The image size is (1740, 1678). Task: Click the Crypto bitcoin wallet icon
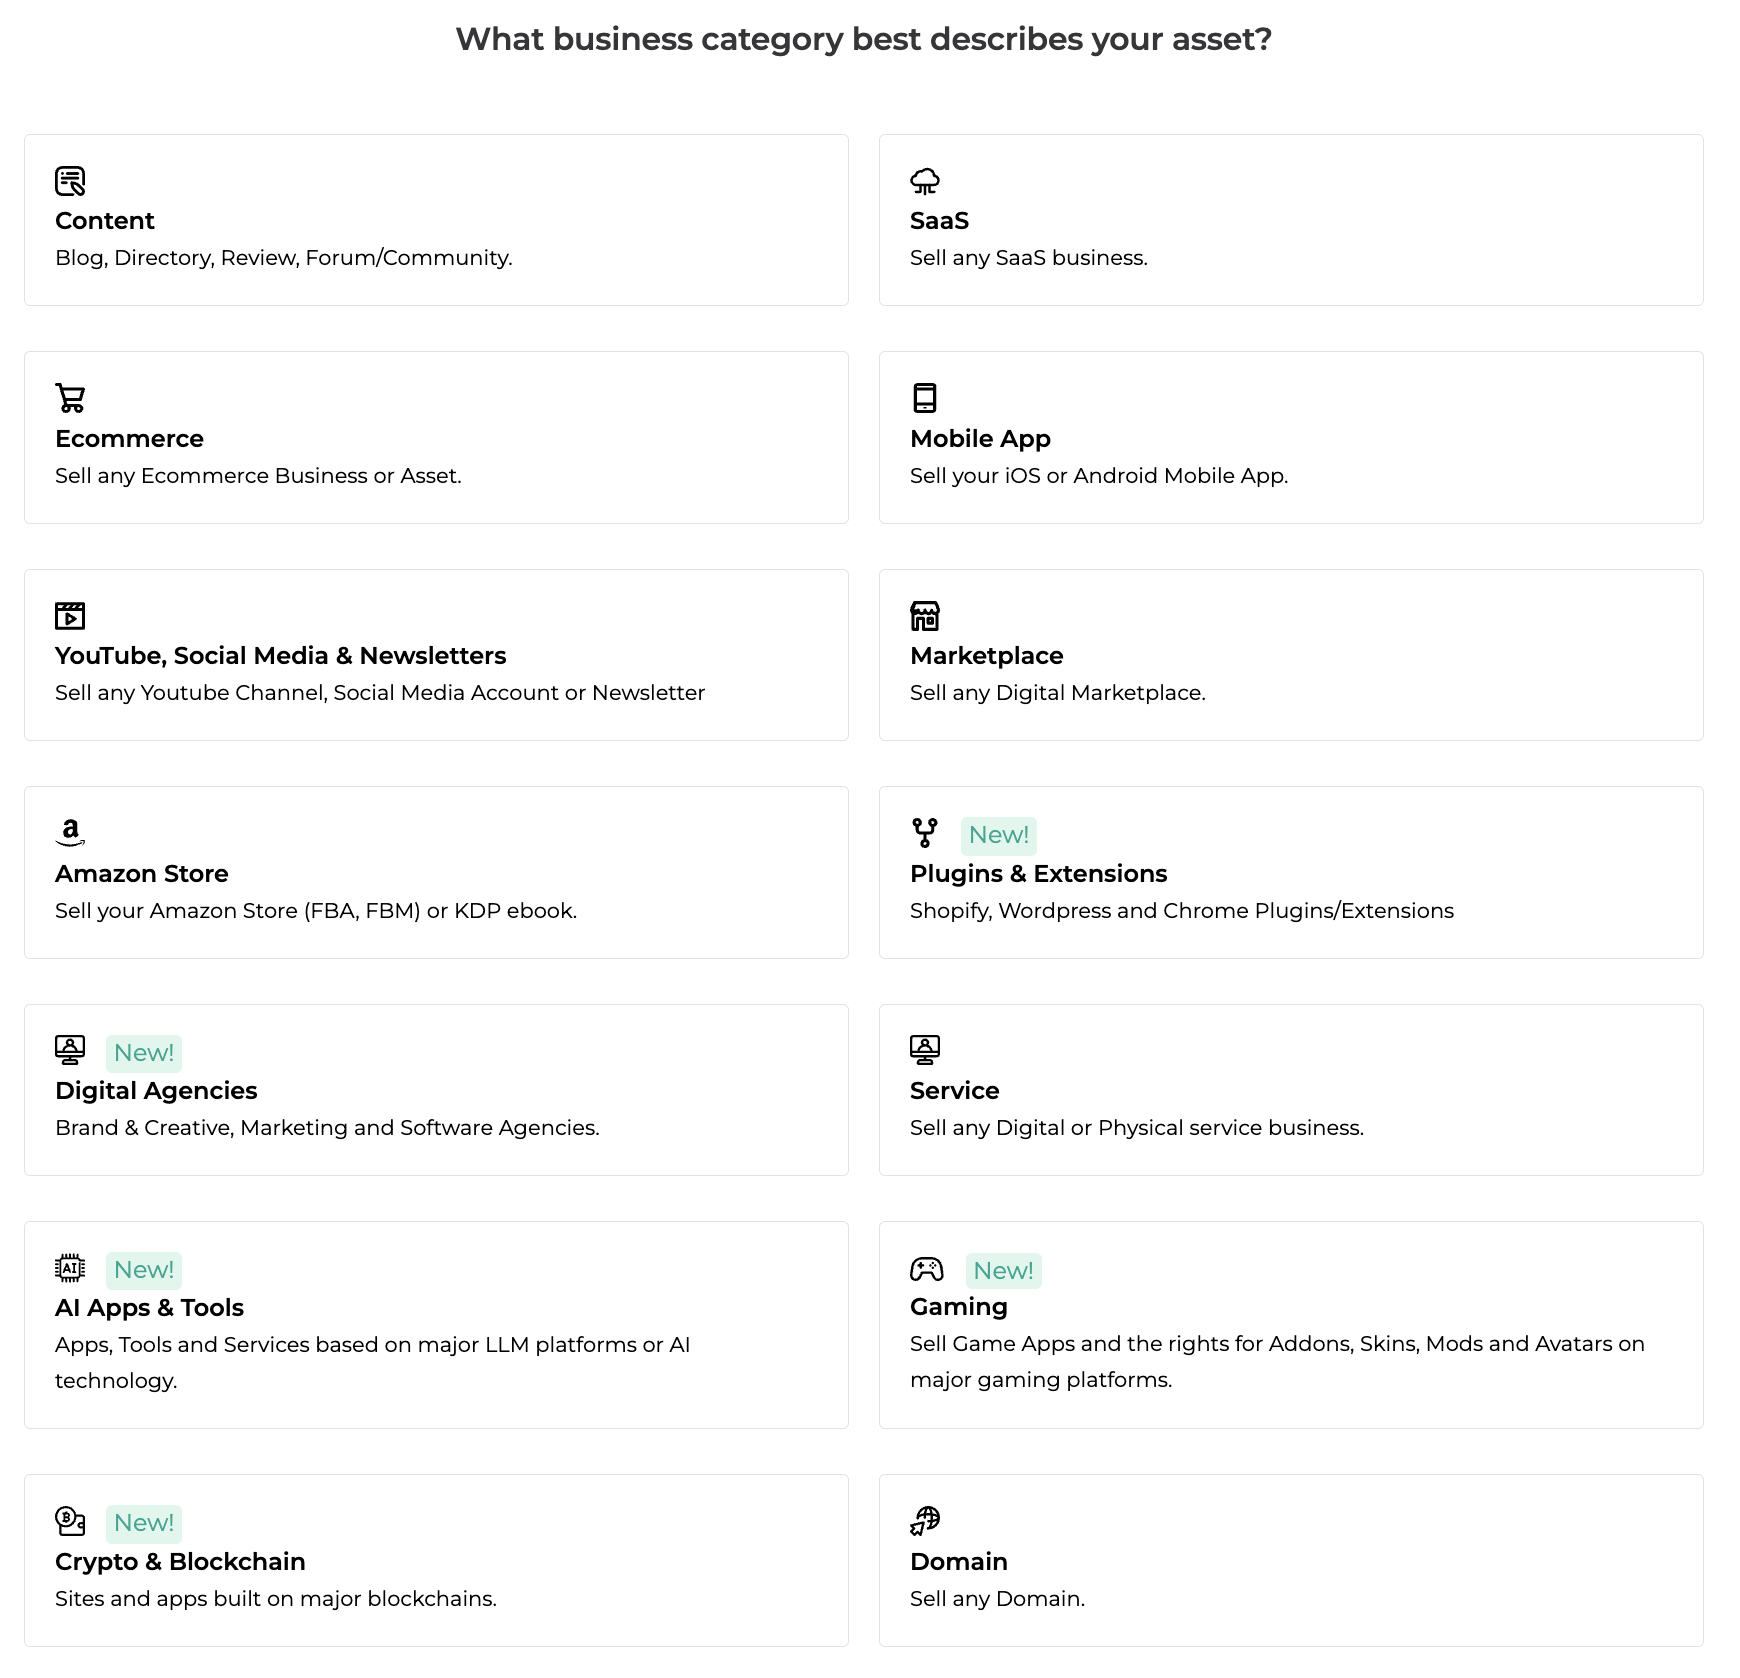[70, 1521]
